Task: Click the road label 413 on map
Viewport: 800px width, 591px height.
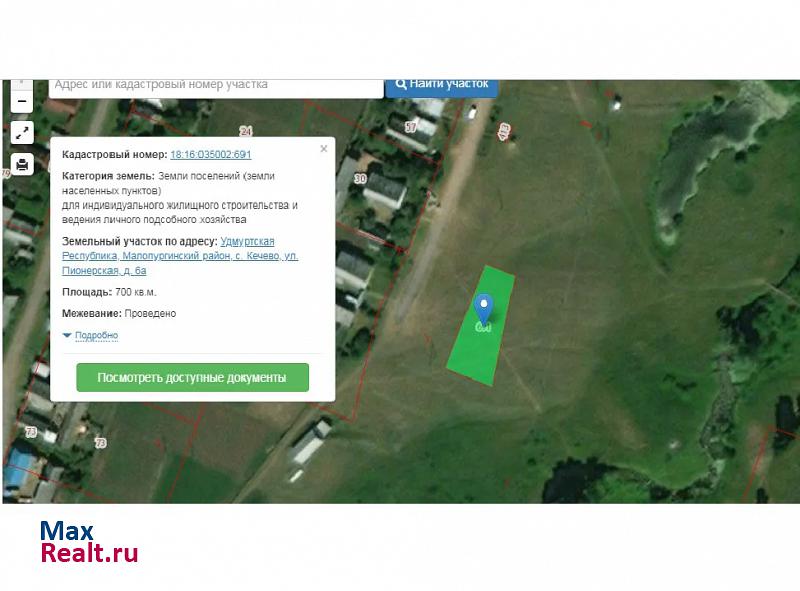Action: [x=503, y=131]
